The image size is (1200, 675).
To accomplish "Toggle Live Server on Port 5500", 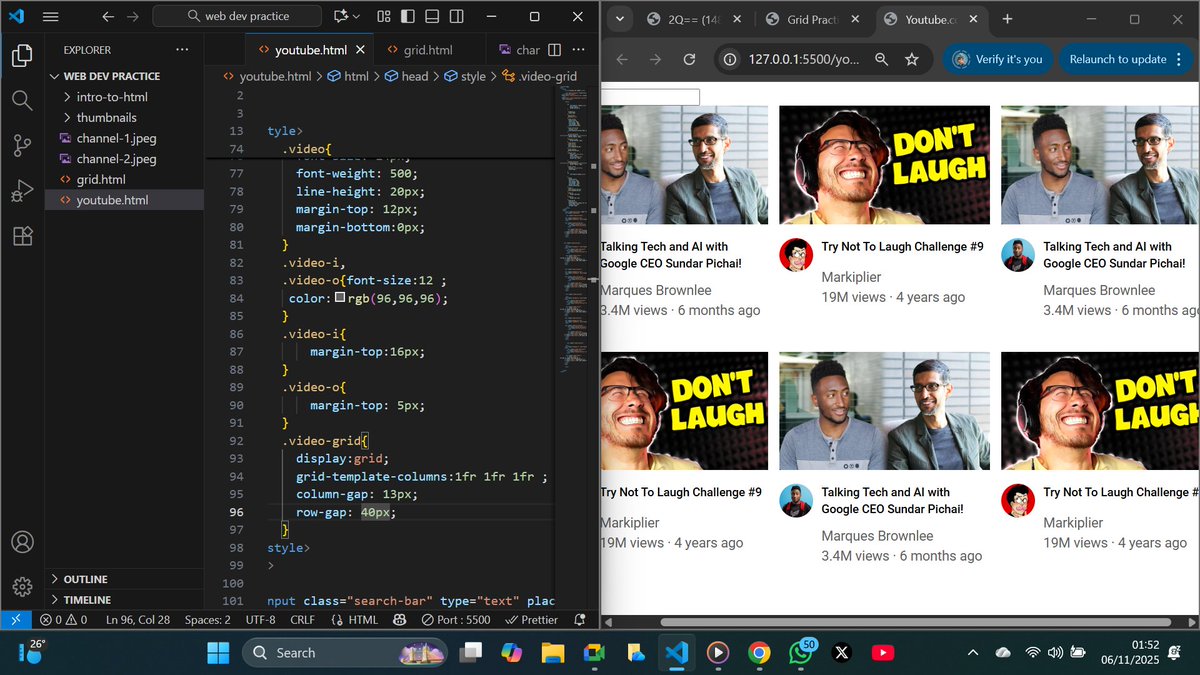I will [x=457, y=620].
